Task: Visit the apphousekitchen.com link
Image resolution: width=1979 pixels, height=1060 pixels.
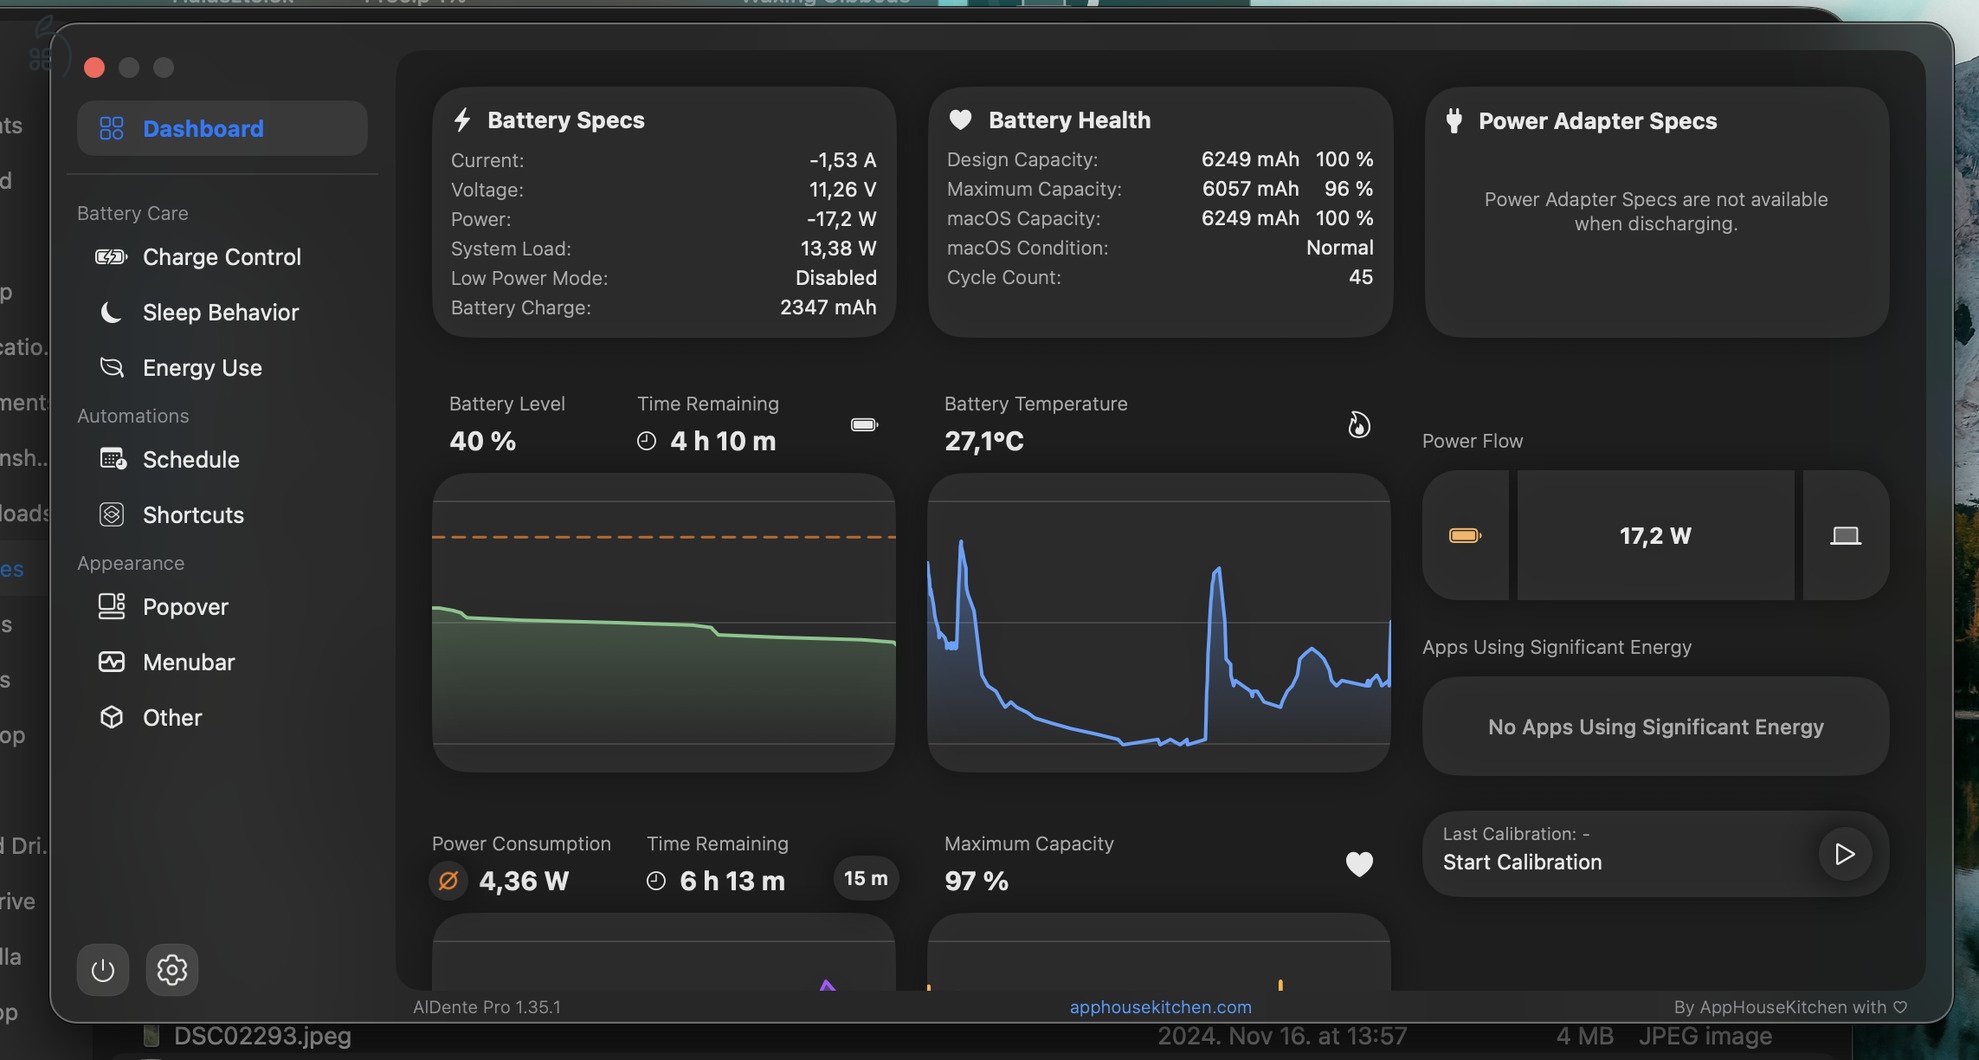Action: point(1160,1007)
